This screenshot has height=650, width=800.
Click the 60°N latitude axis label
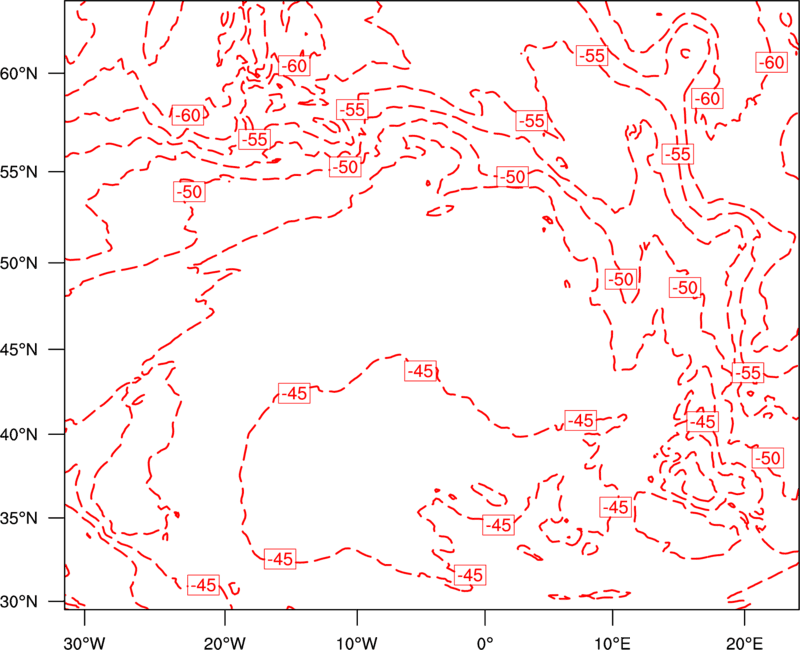point(19,73)
